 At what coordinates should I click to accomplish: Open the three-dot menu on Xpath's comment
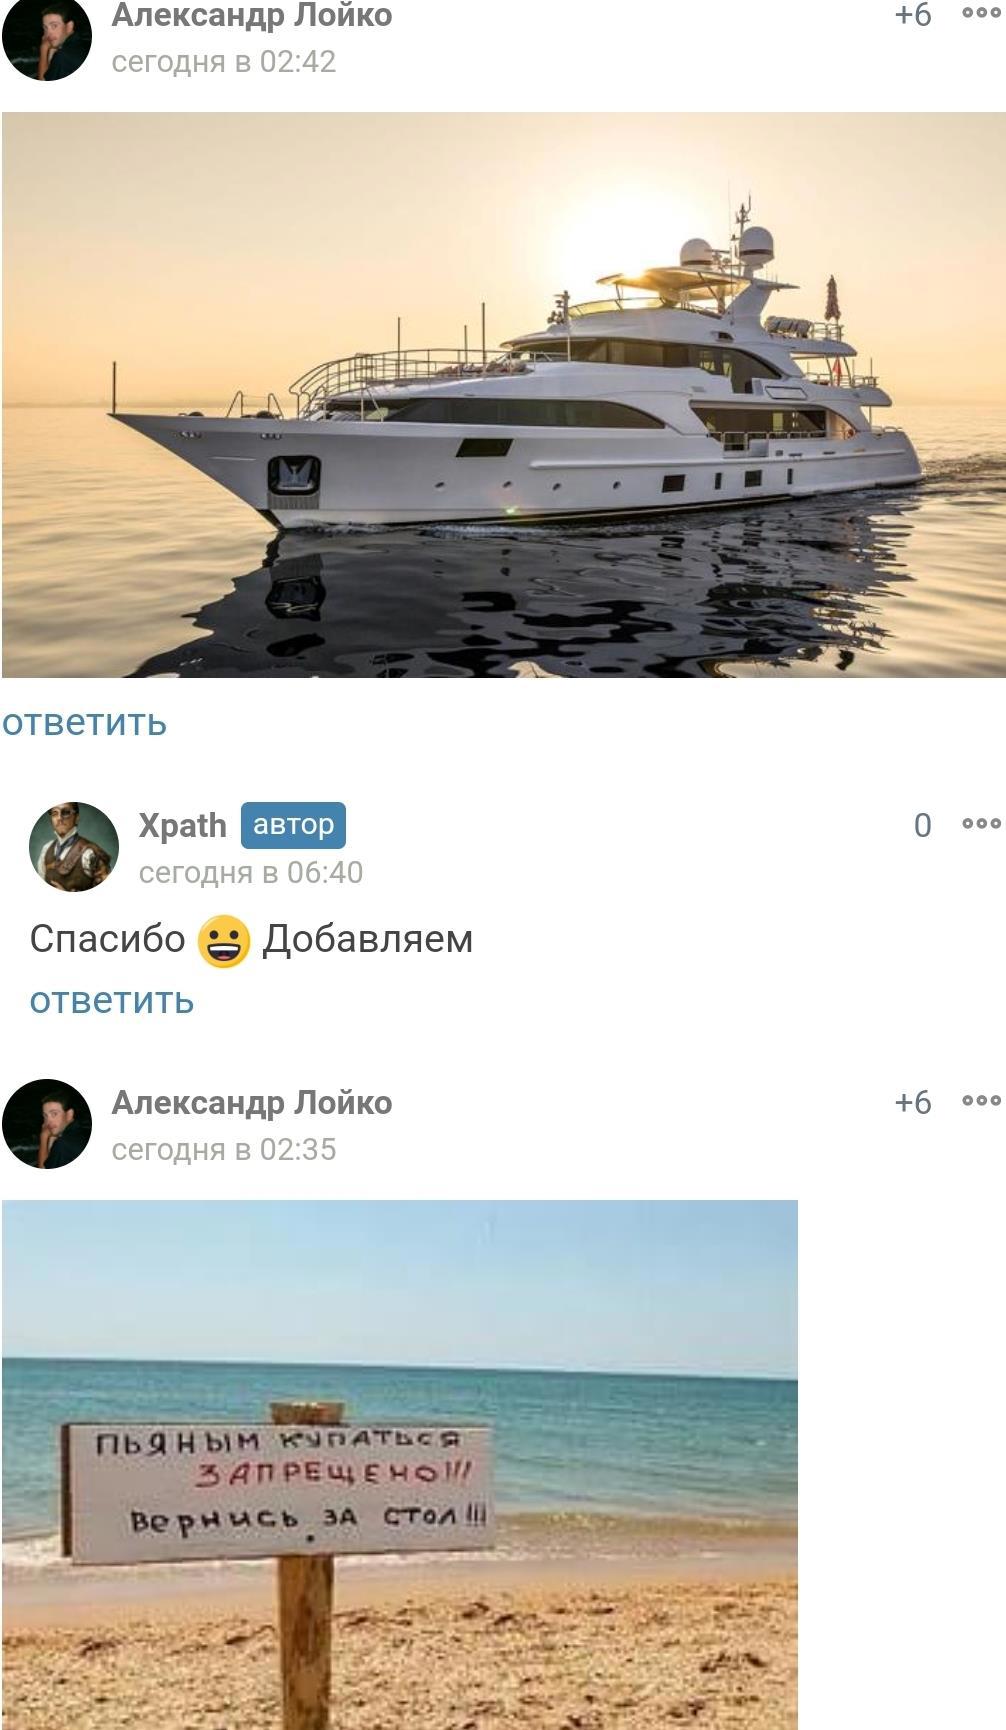pyautogui.click(x=981, y=823)
